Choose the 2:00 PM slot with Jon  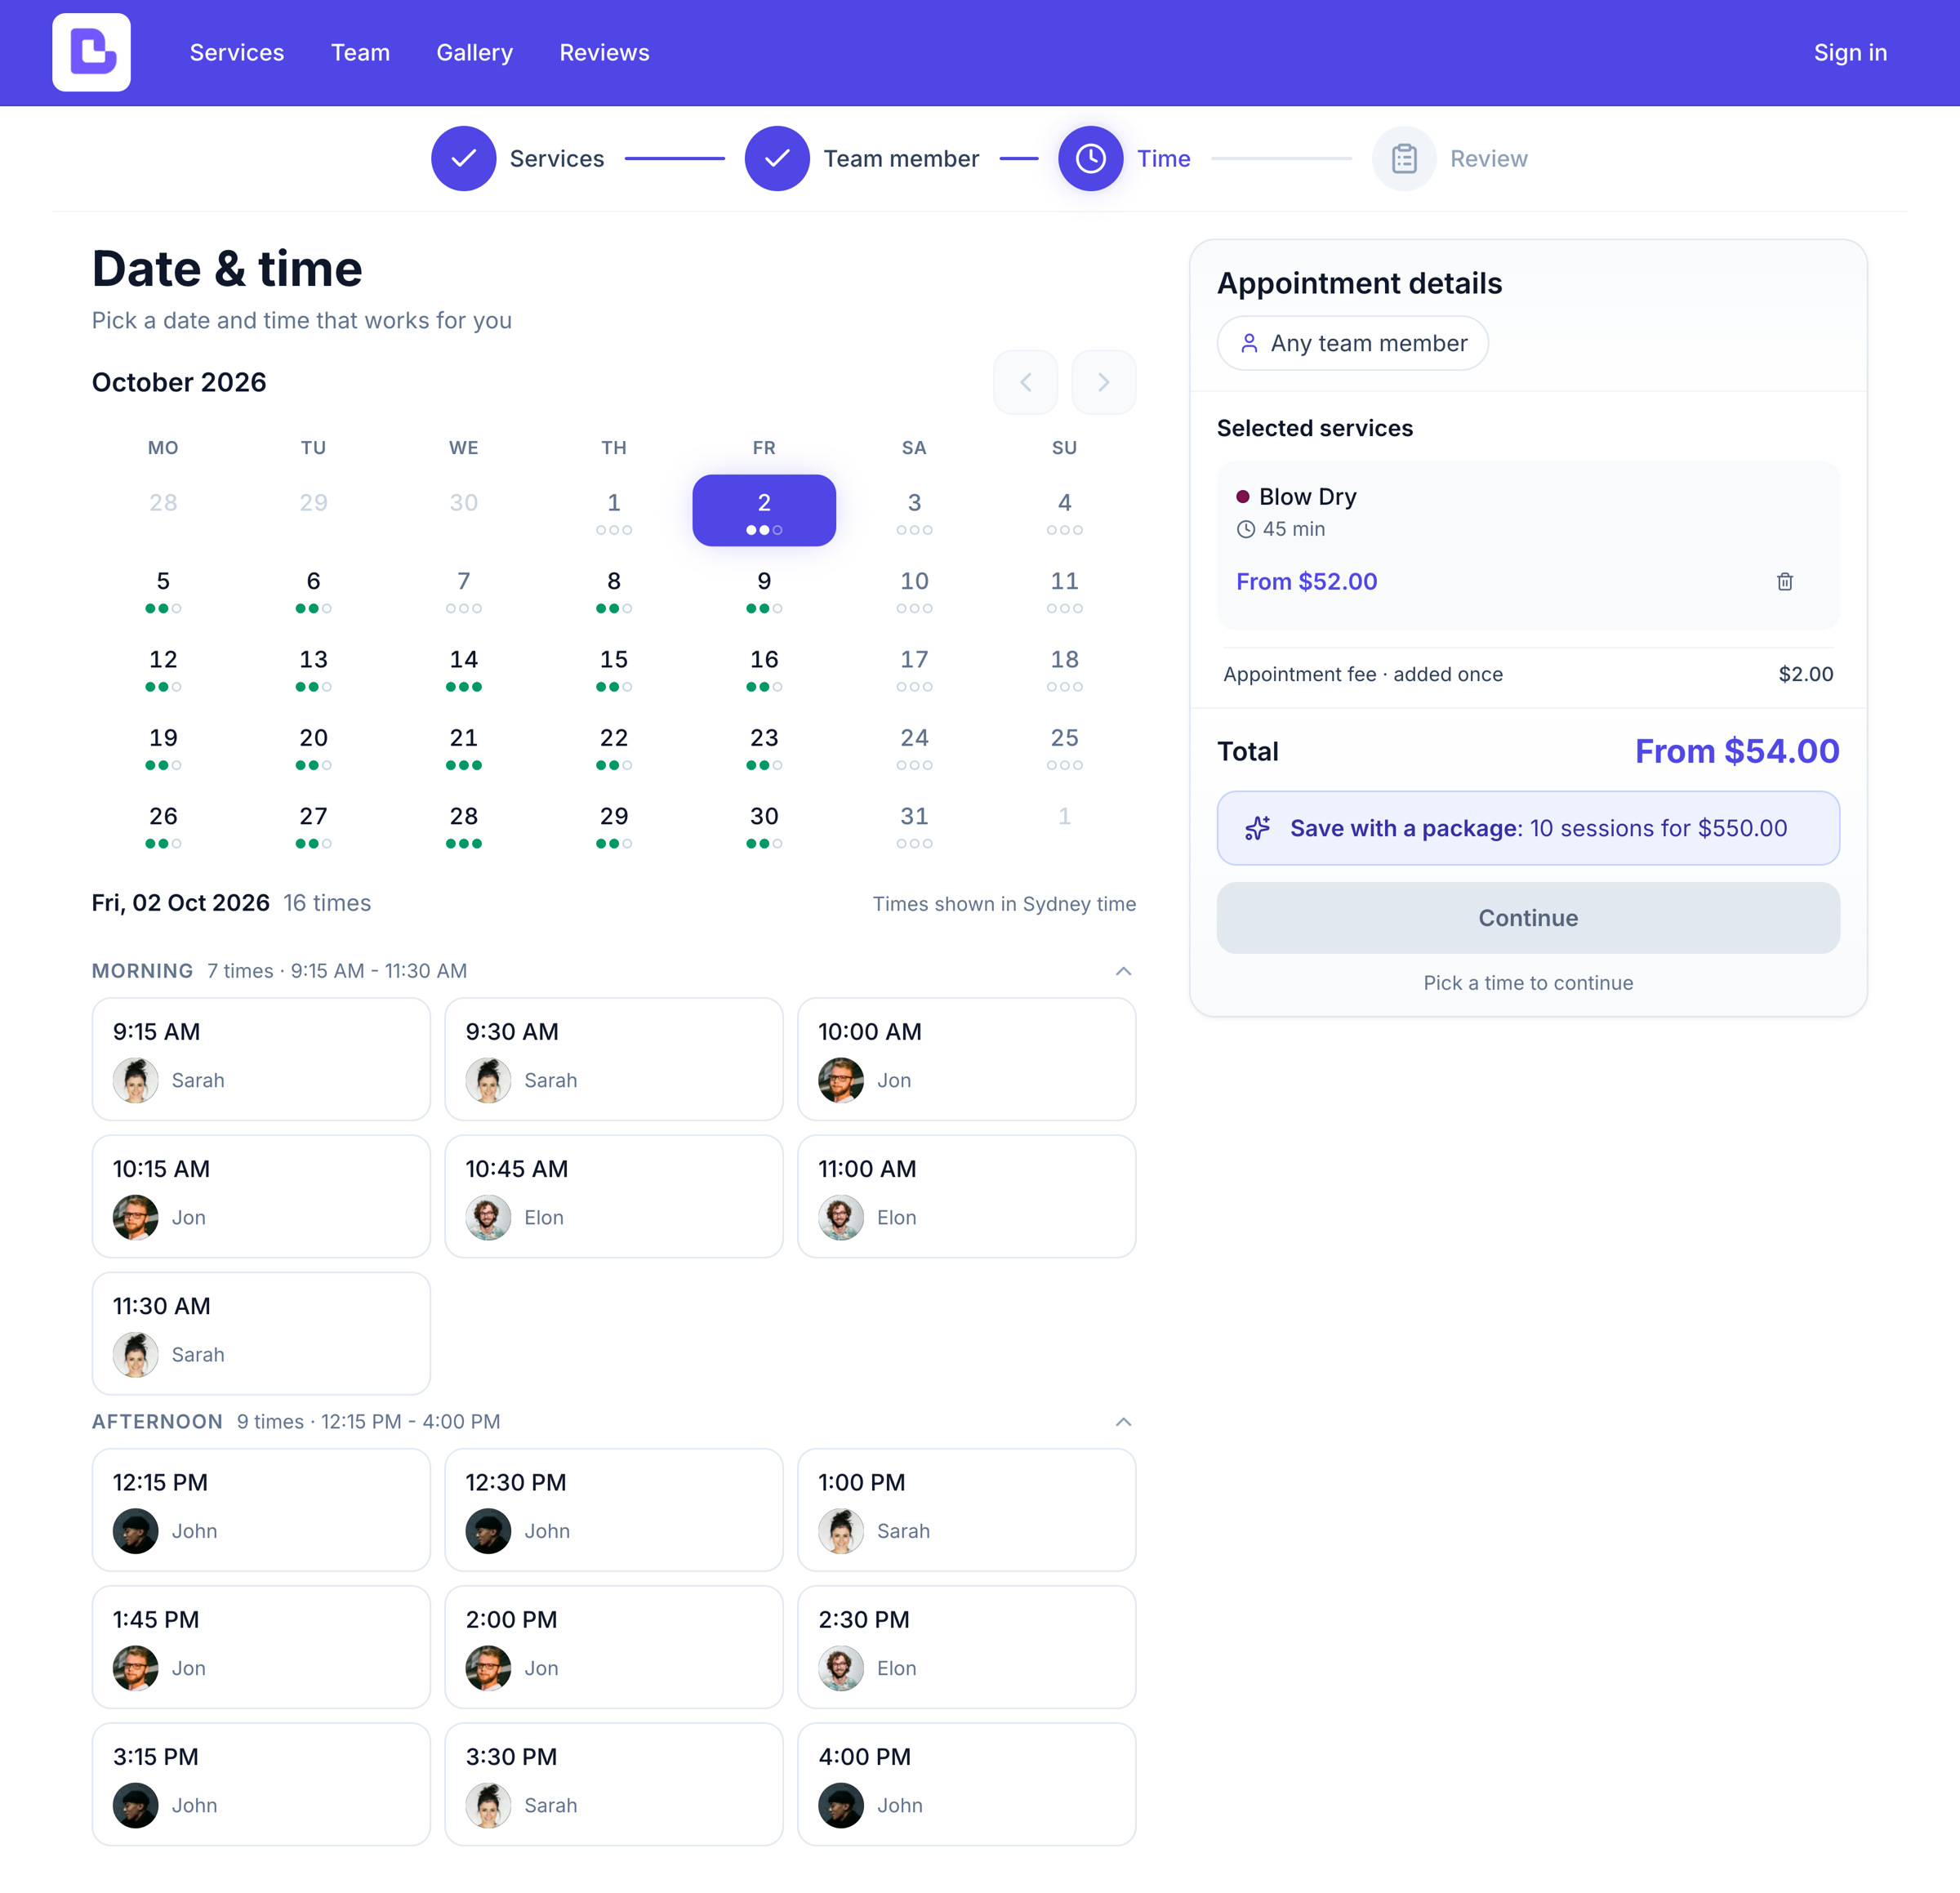(x=614, y=1647)
